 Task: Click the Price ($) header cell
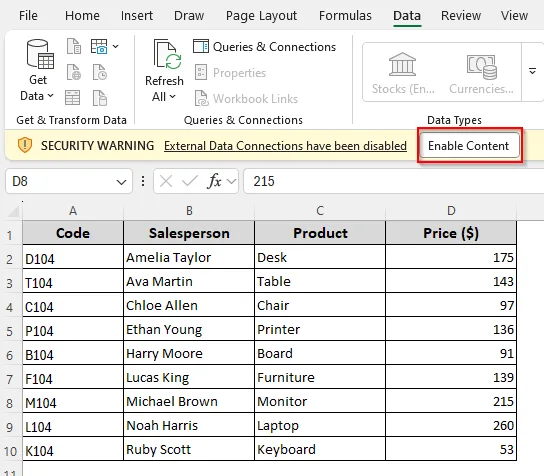tap(451, 233)
